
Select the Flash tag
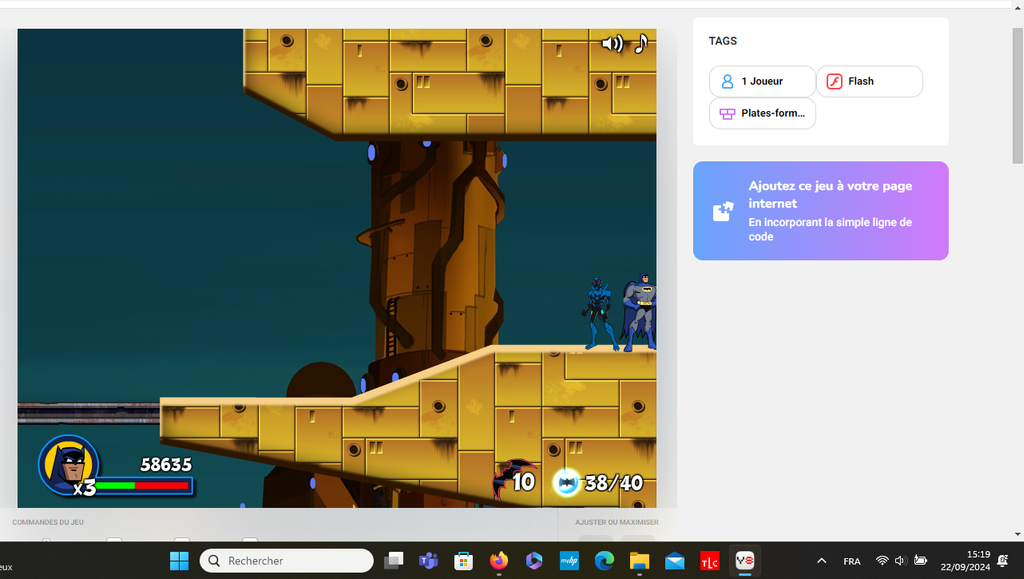869,81
